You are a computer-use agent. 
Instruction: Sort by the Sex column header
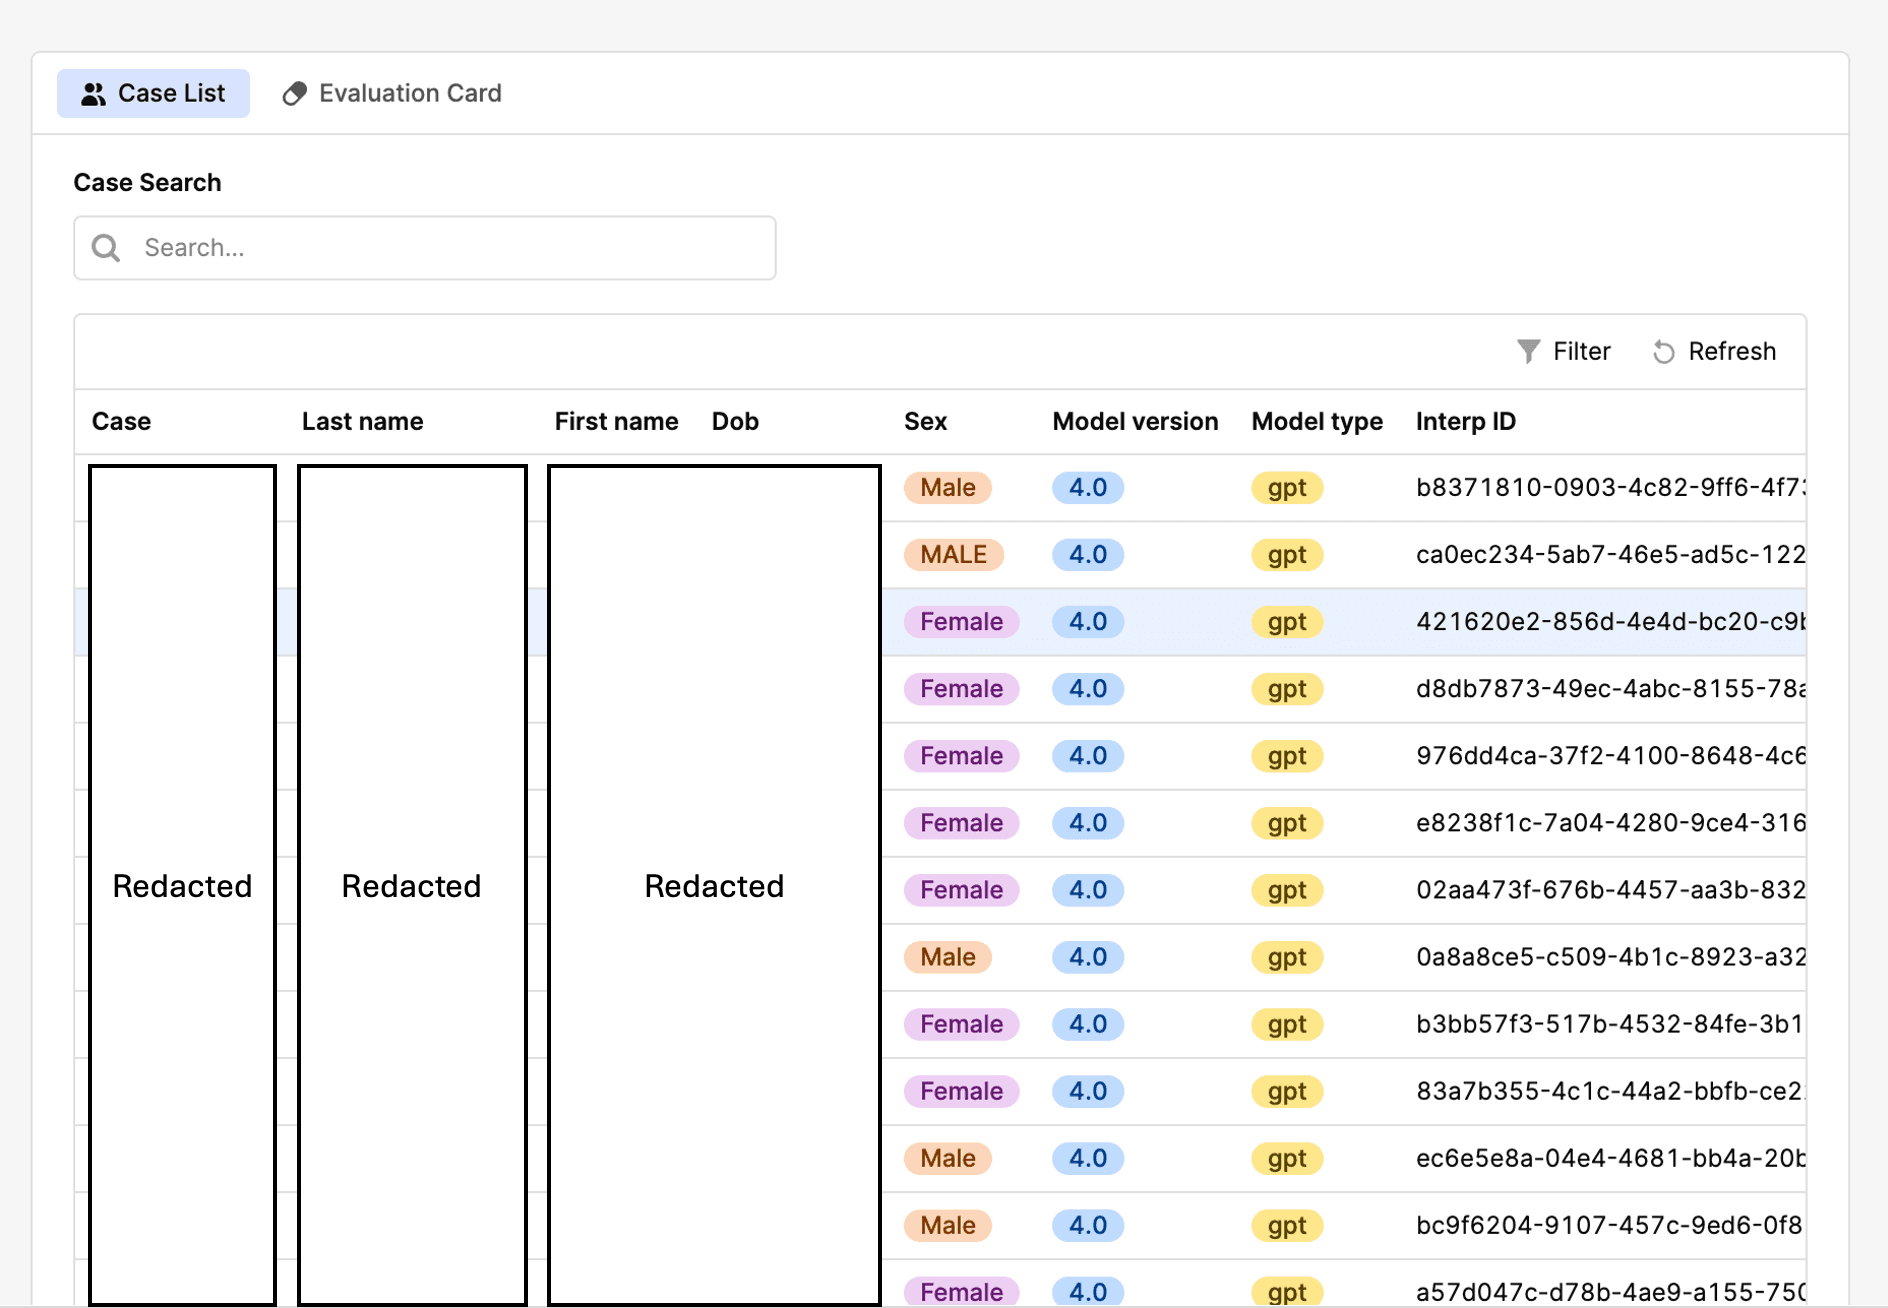(925, 421)
